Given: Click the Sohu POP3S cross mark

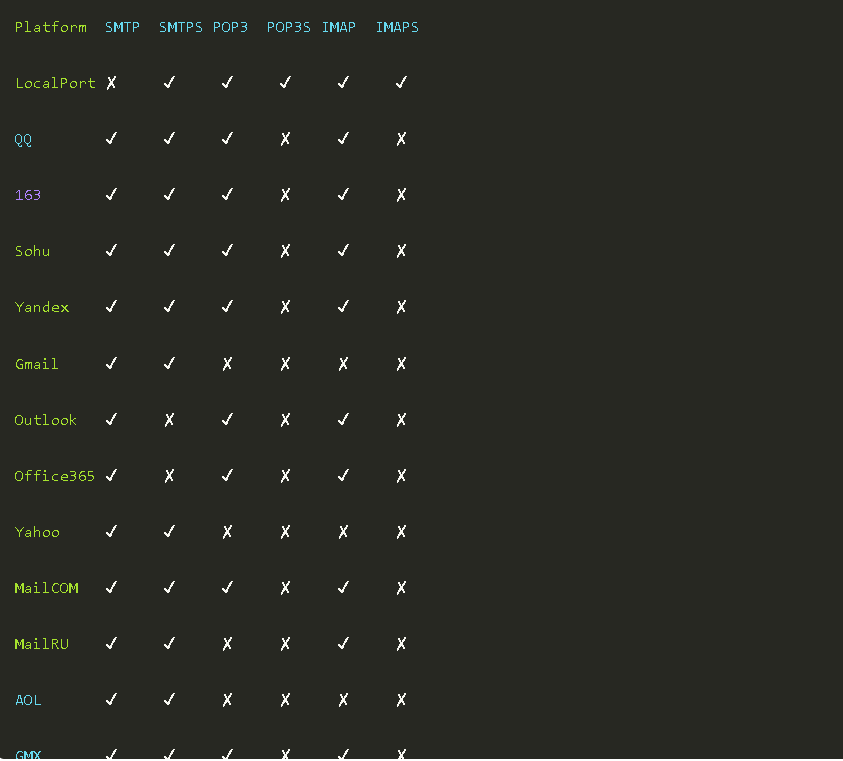Looking at the screenshot, I should click(x=285, y=251).
